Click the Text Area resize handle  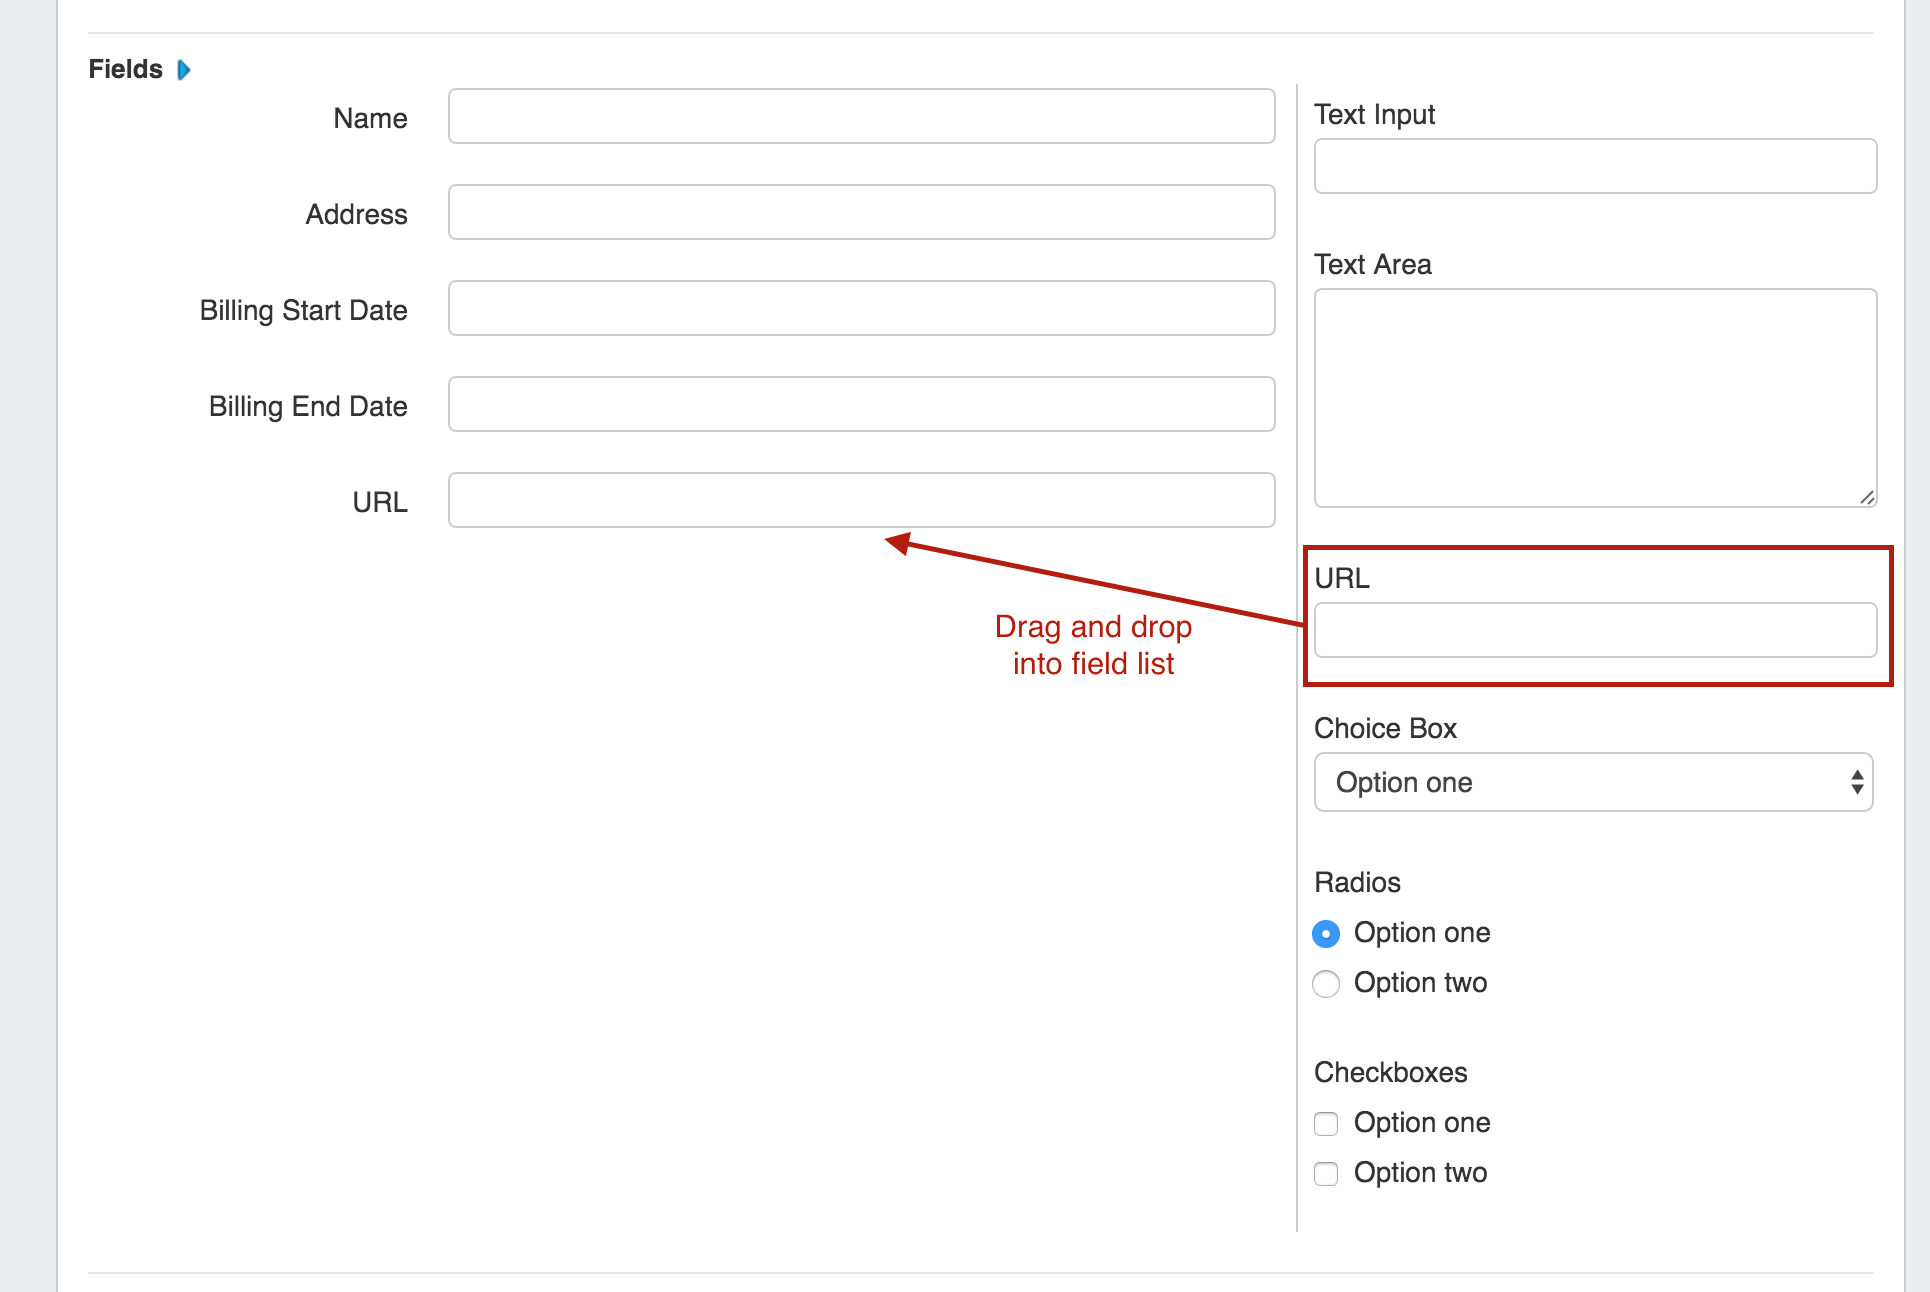coord(1866,497)
